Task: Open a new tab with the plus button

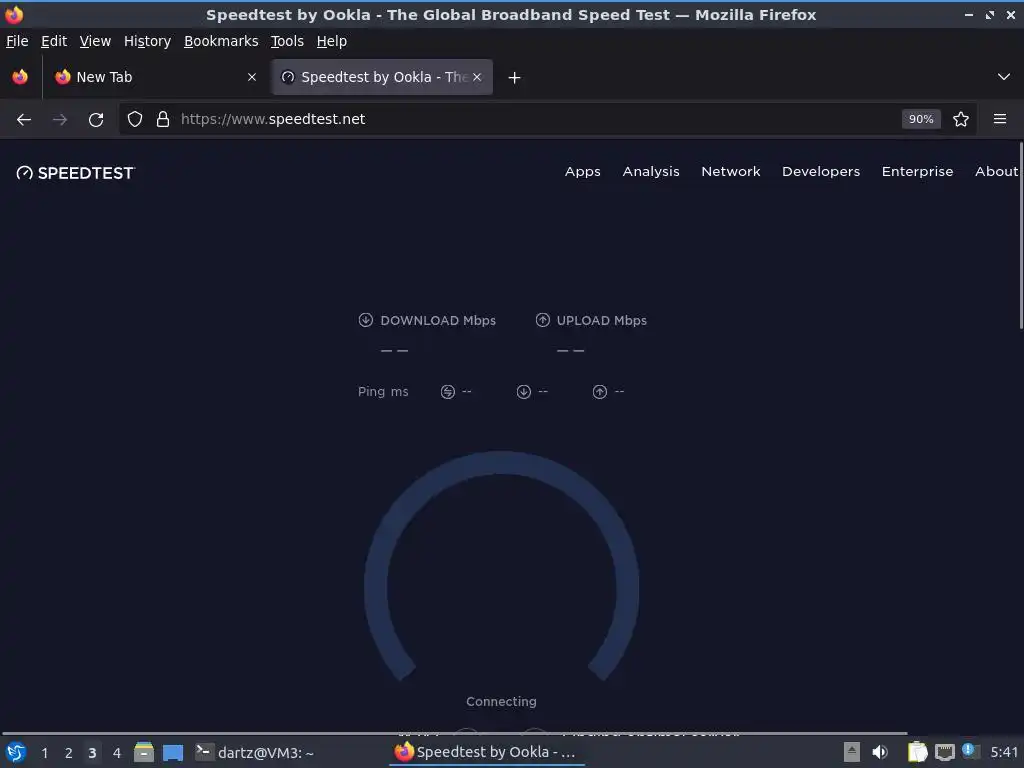Action: point(515,78)
